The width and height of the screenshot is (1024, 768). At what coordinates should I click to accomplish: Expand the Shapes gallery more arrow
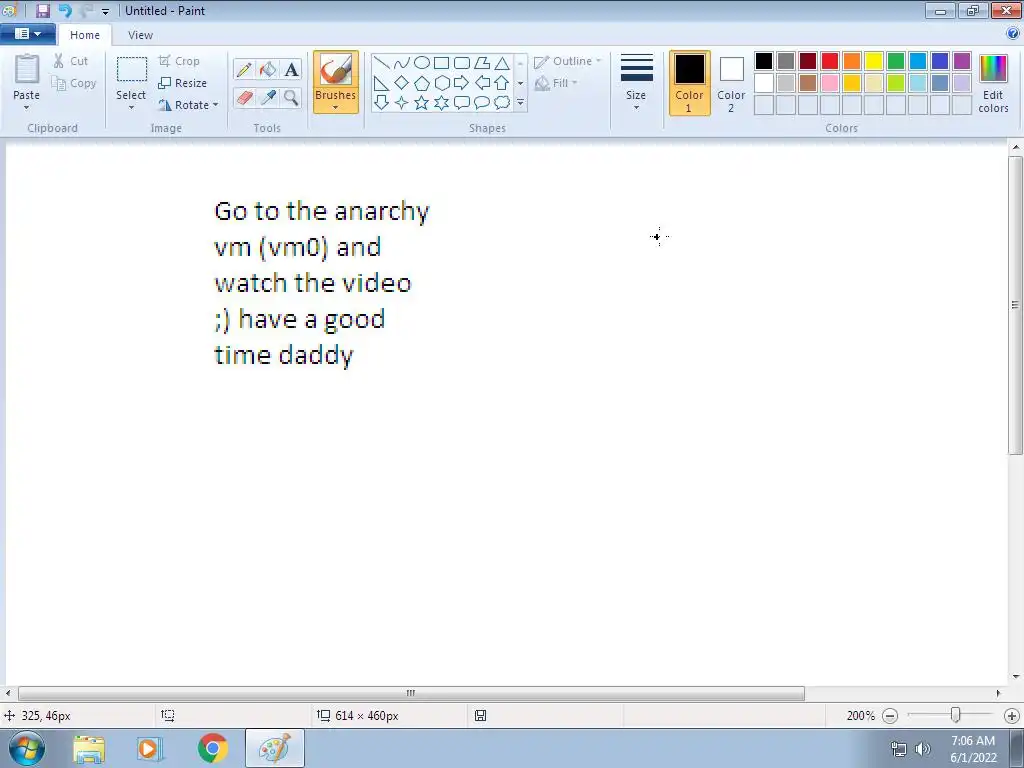tap(520, 103)
